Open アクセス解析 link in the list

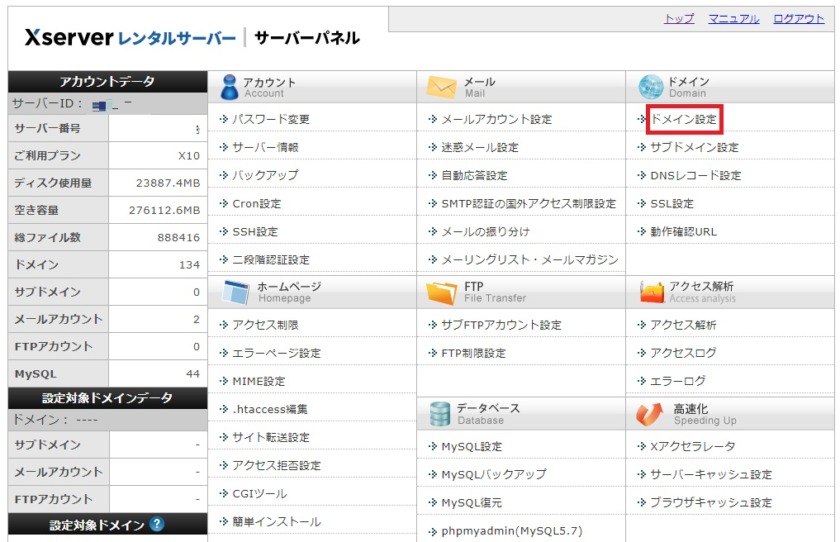tap(683, 325)
